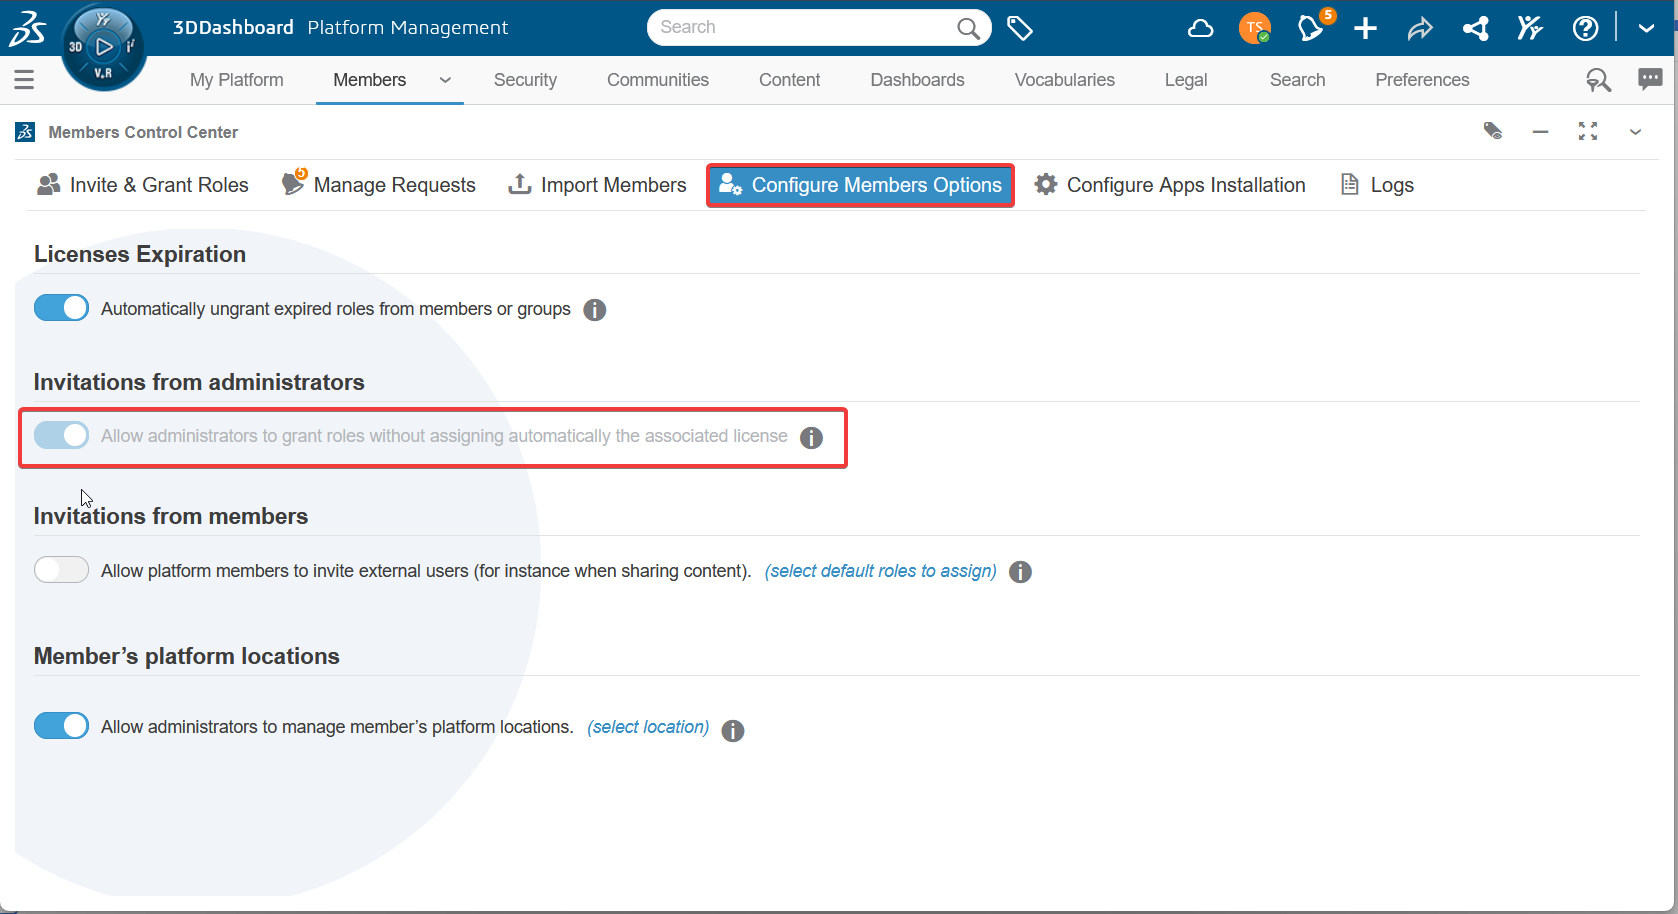This screenshot has height=914, width=1678.
Task: Toggle grant roles without license switch
Action: pyautogui.click(x=62, y=435)
